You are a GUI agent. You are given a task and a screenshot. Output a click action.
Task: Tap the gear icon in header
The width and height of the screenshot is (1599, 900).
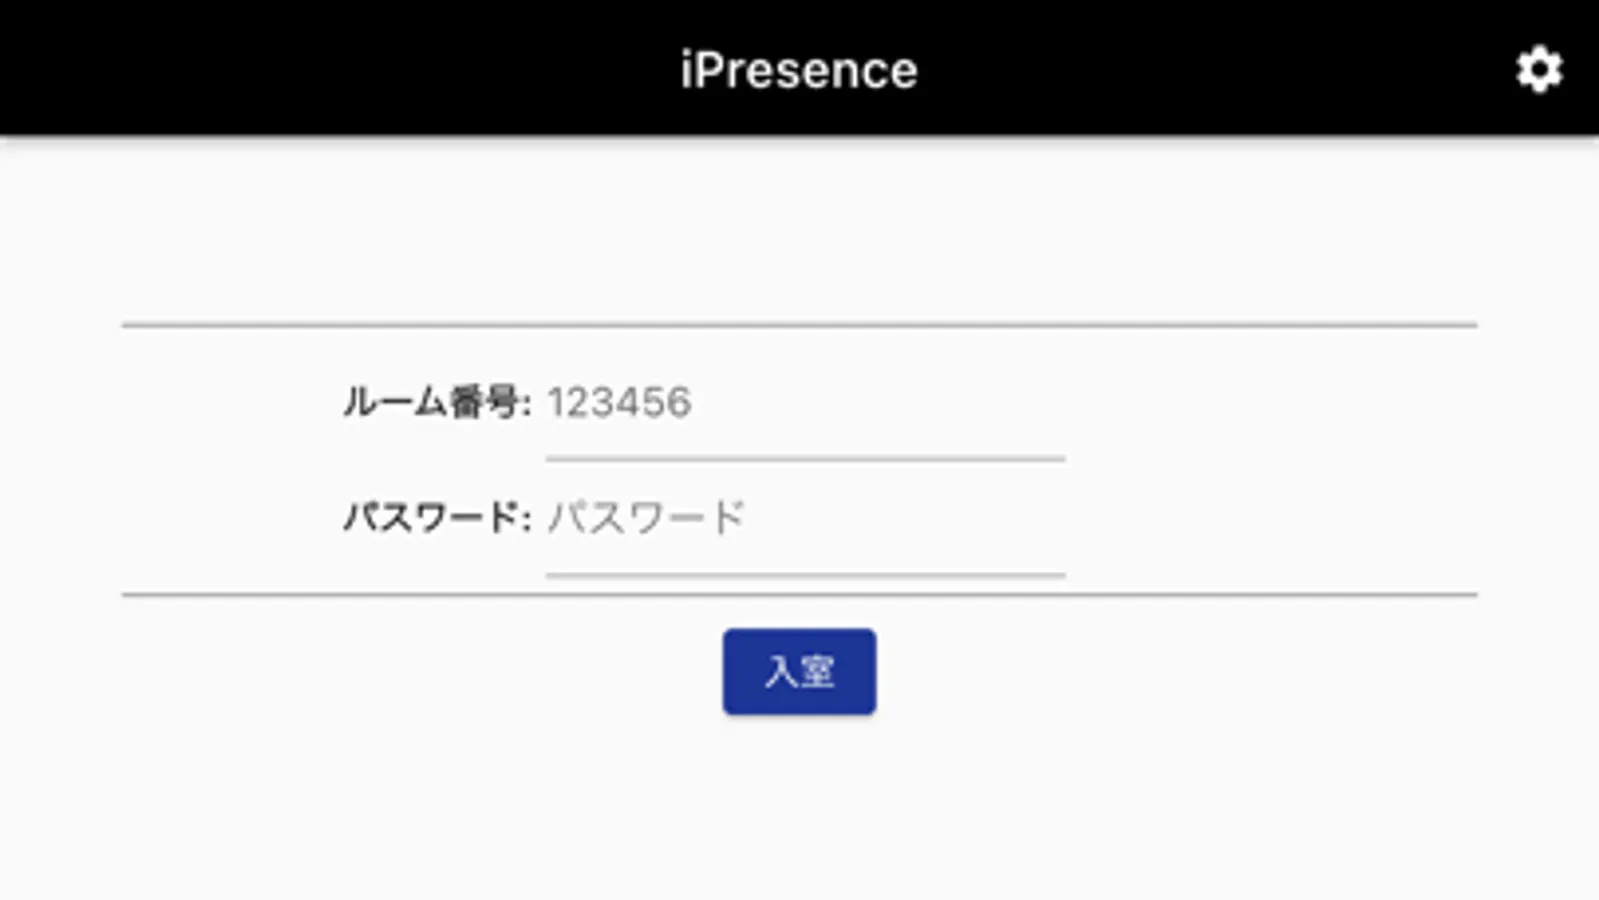[1538, 70]
